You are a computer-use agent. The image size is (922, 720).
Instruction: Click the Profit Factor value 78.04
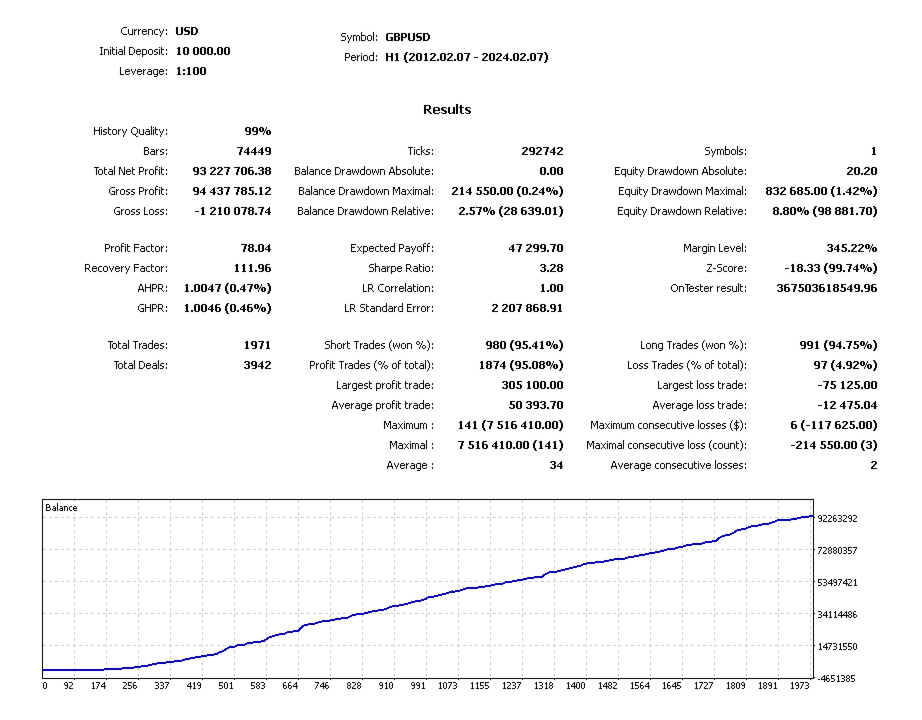coord(256,248)
